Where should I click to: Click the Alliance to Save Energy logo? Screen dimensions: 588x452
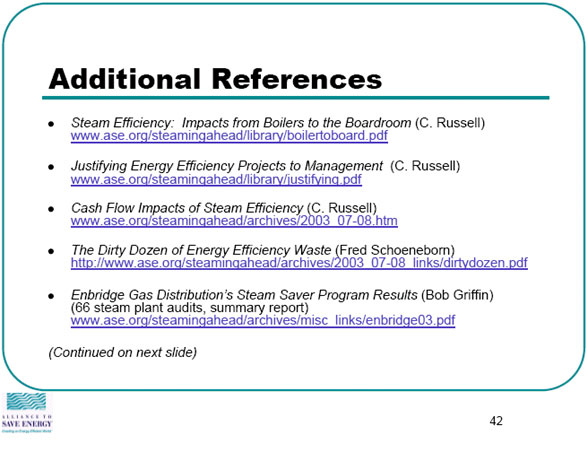(x=27, y=413)
